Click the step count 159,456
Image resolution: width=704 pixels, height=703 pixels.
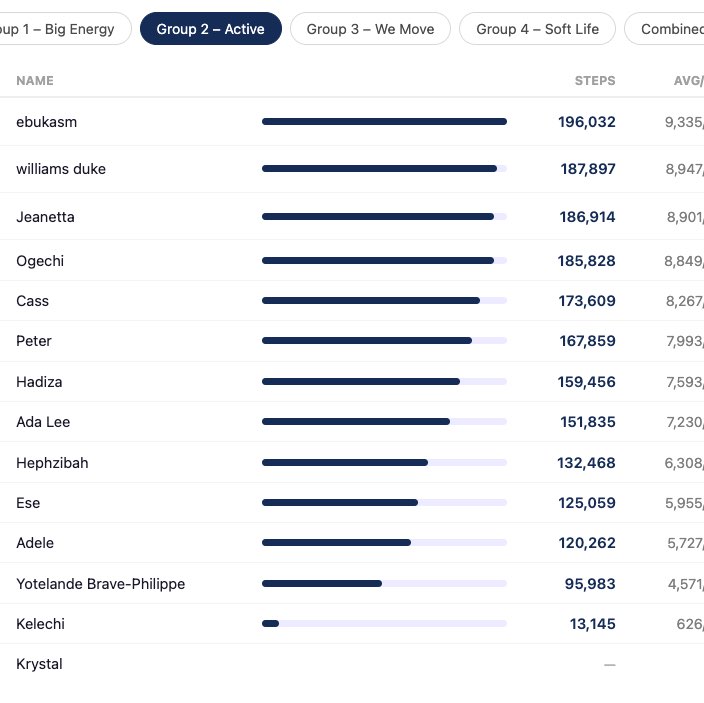point(586,382)
